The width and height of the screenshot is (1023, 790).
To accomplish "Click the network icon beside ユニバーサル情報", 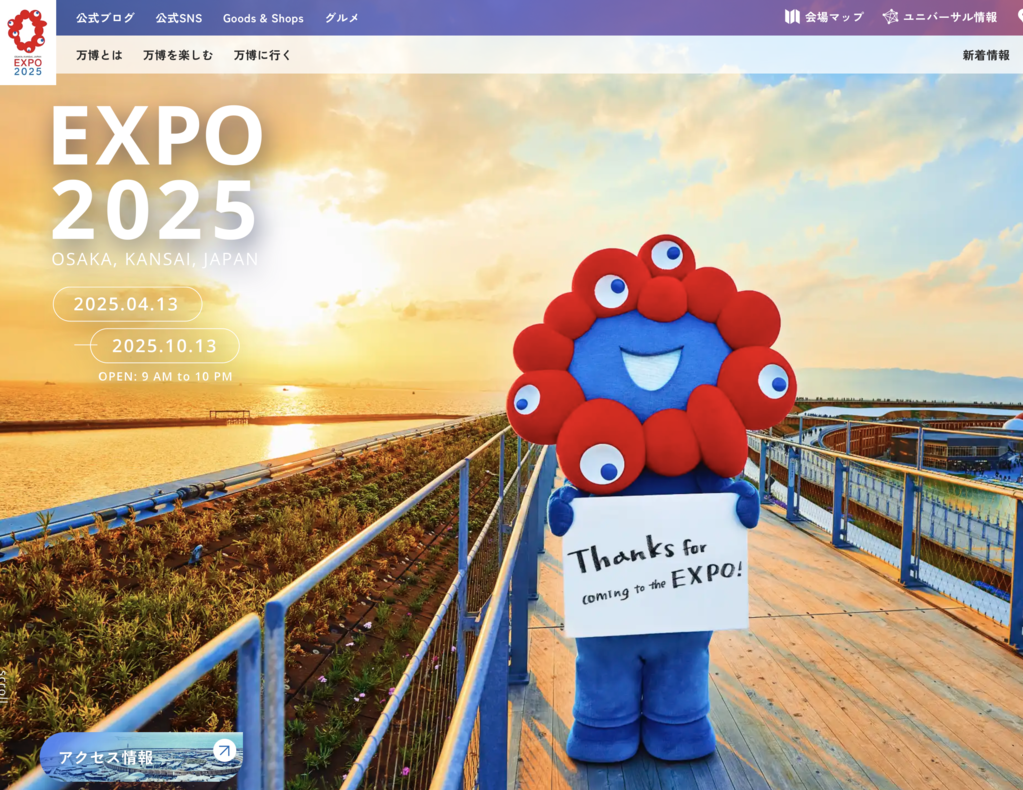I will [890, 17].
